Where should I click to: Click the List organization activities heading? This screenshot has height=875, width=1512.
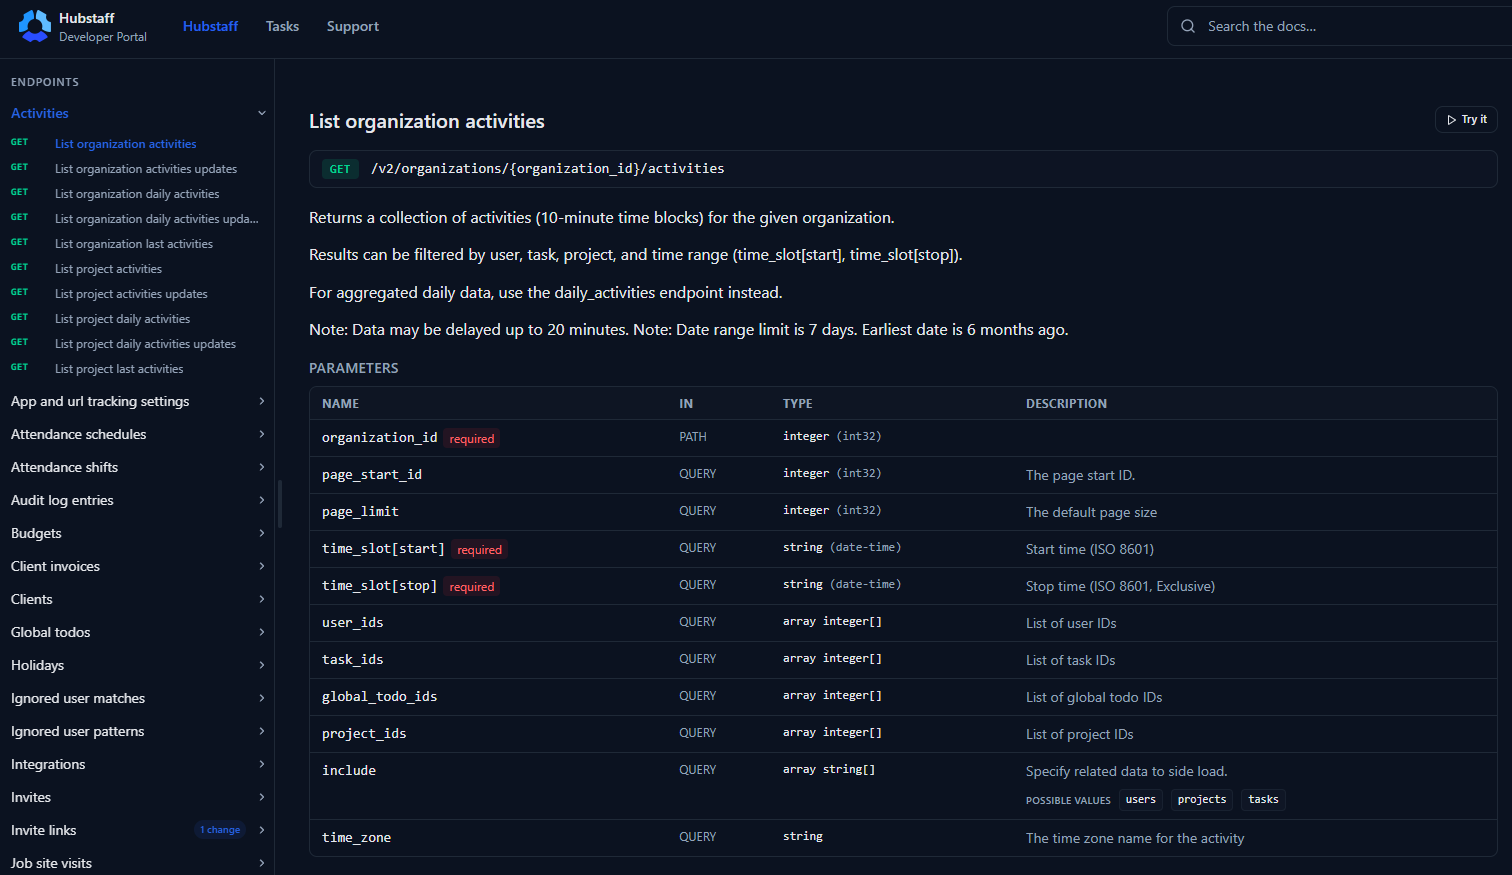click(427, 121)
